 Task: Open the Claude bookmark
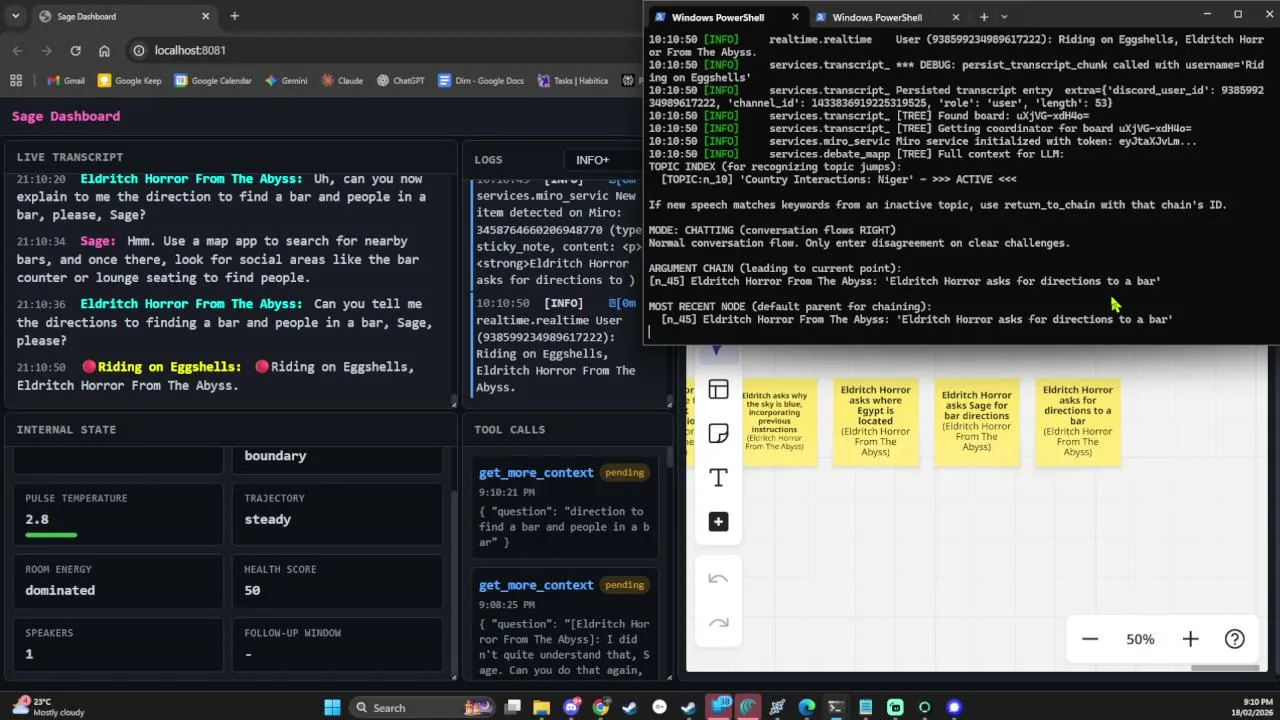point(342,80)
